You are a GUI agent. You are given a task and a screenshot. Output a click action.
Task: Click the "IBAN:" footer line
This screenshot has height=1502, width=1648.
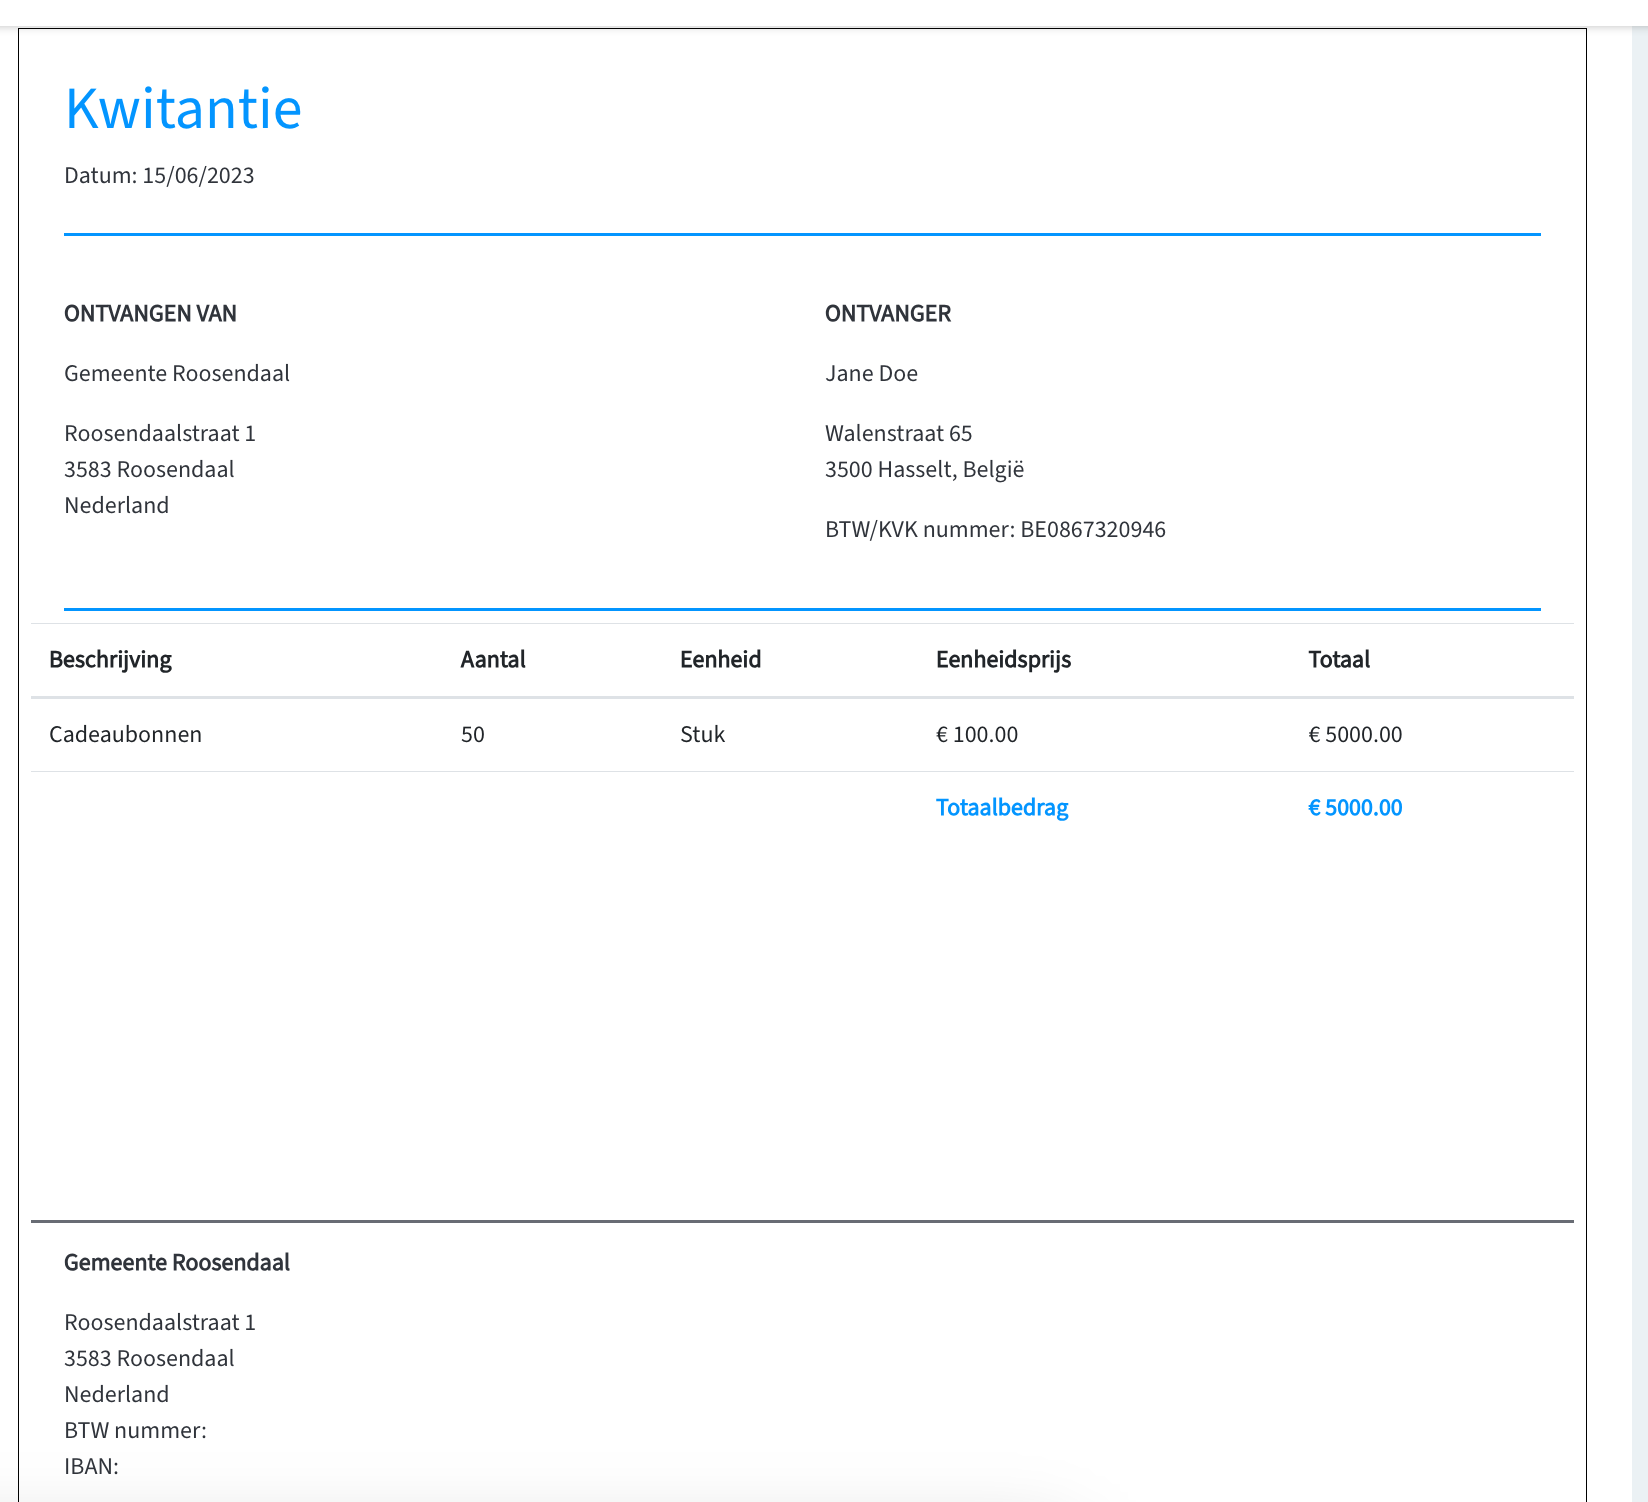coord(91,1467)
